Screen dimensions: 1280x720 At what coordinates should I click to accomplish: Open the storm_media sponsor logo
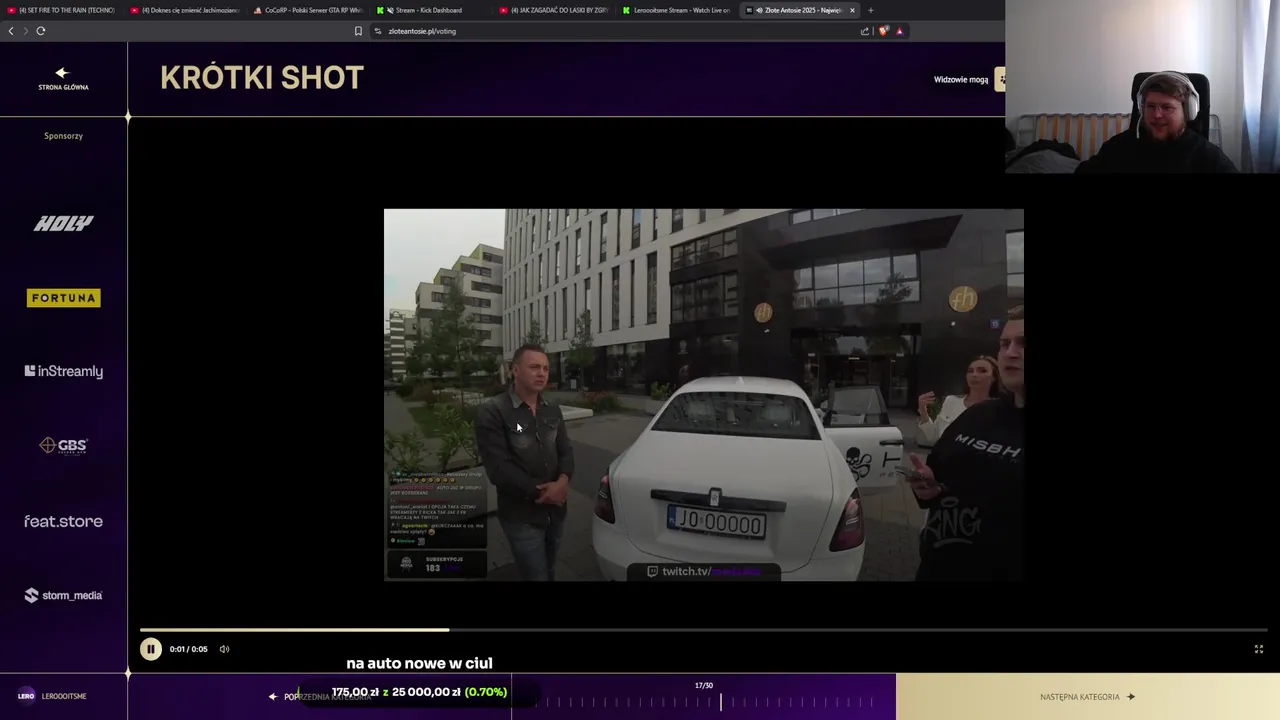(63, 595)
